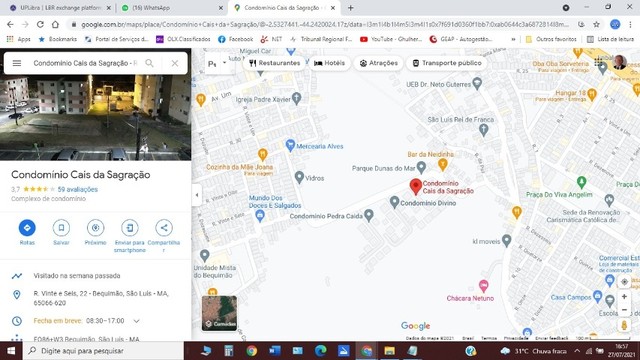Select the Hotéis filter chip
This screenshot has height=360, width=640.
(329, 63)
